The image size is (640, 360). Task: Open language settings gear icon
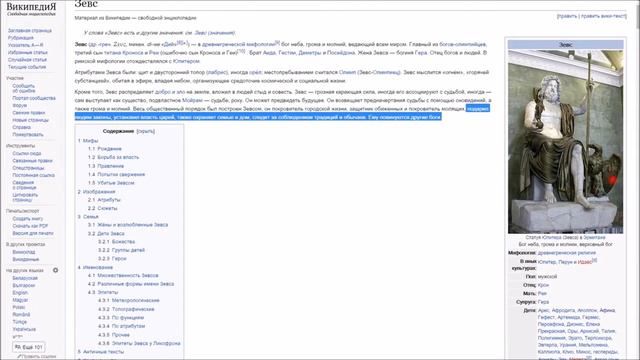click(x=56, y=270)
